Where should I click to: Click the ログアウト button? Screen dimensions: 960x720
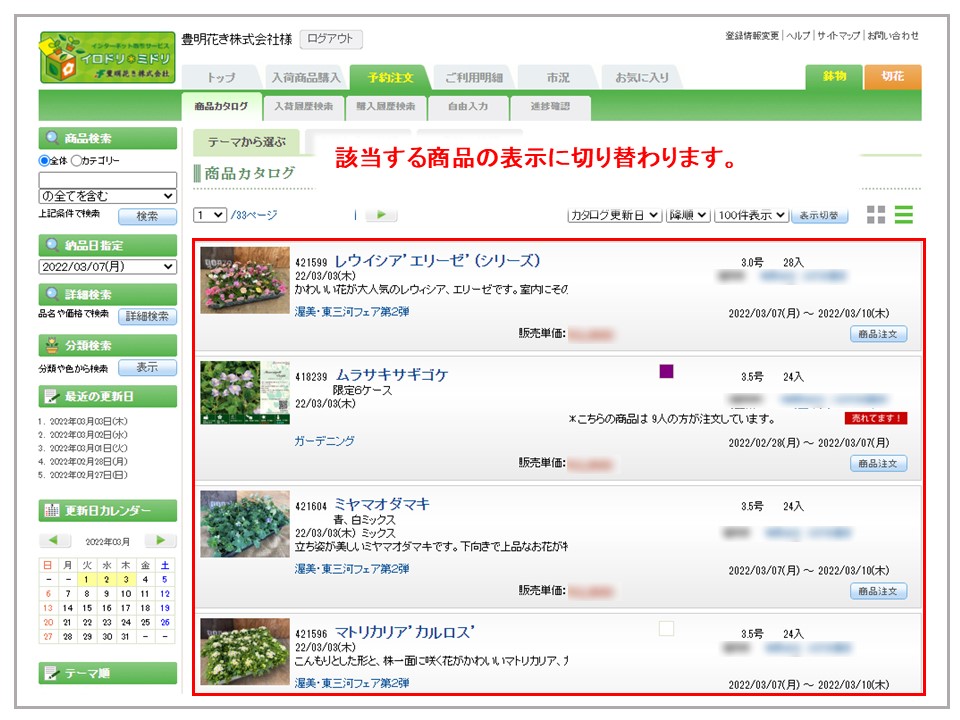pyautogui.click(x=330, y=39)
